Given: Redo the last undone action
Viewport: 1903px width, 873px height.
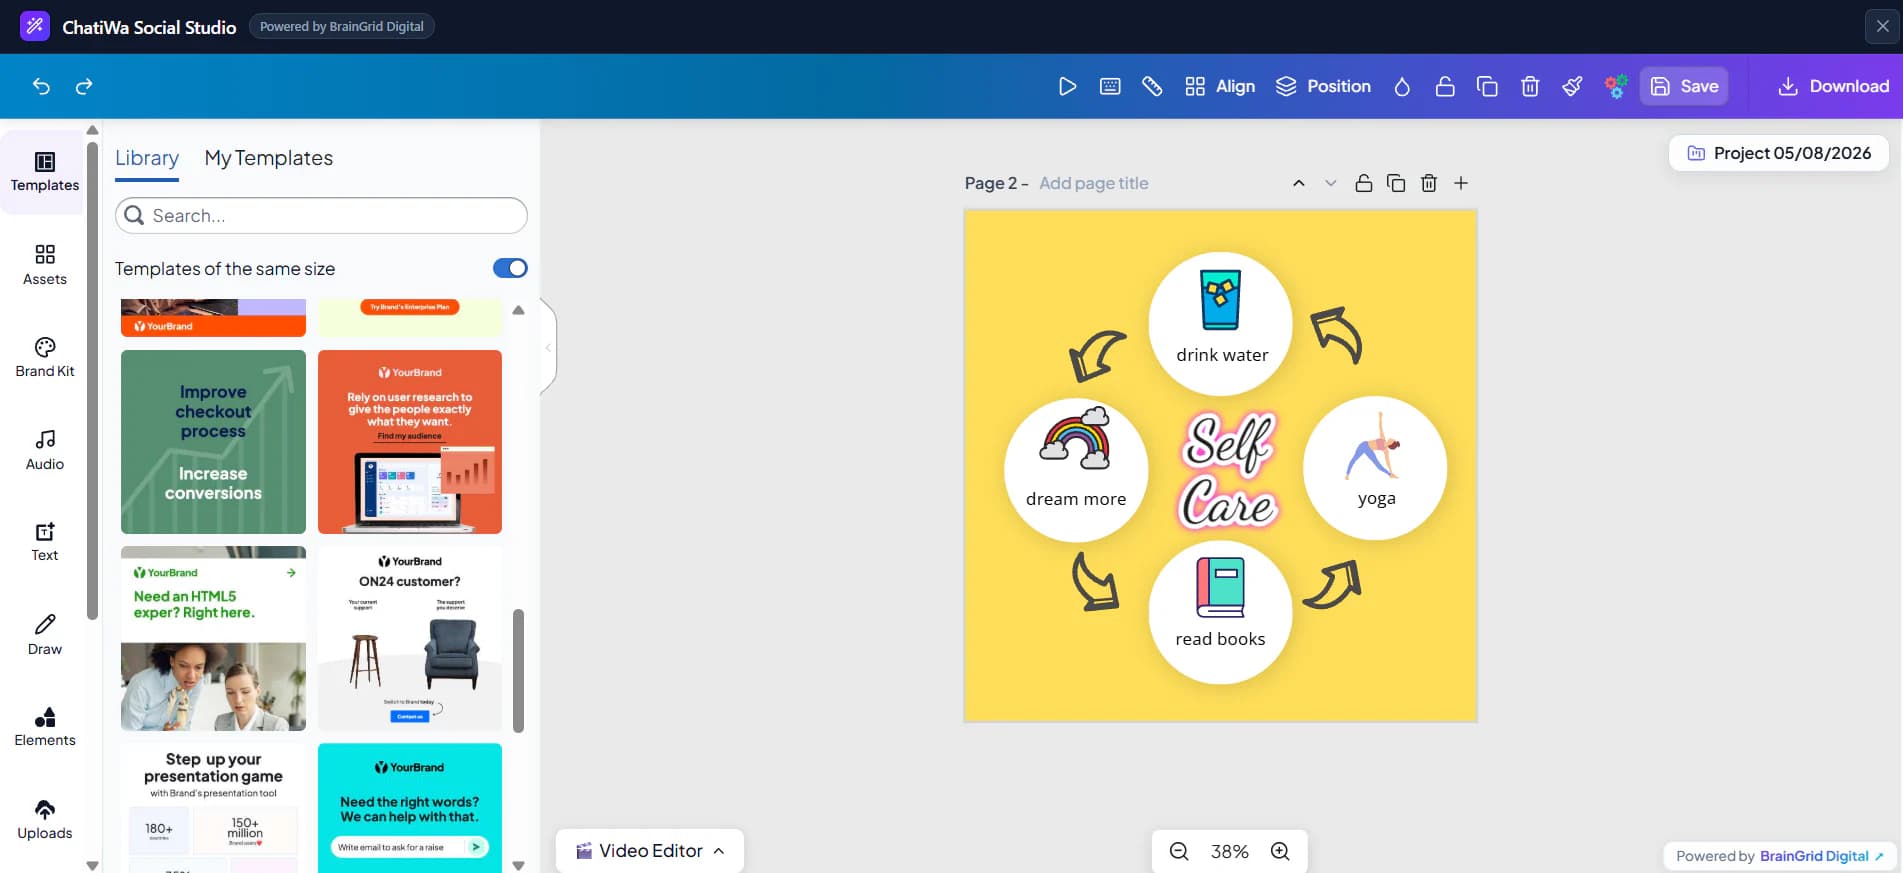Looking at the screenshot, I should [84, 86].
